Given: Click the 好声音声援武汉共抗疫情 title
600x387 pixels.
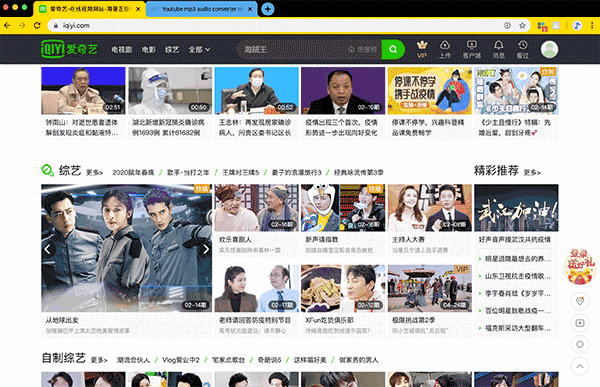Looking at the screenshot, I should click(x=515, y=240).
